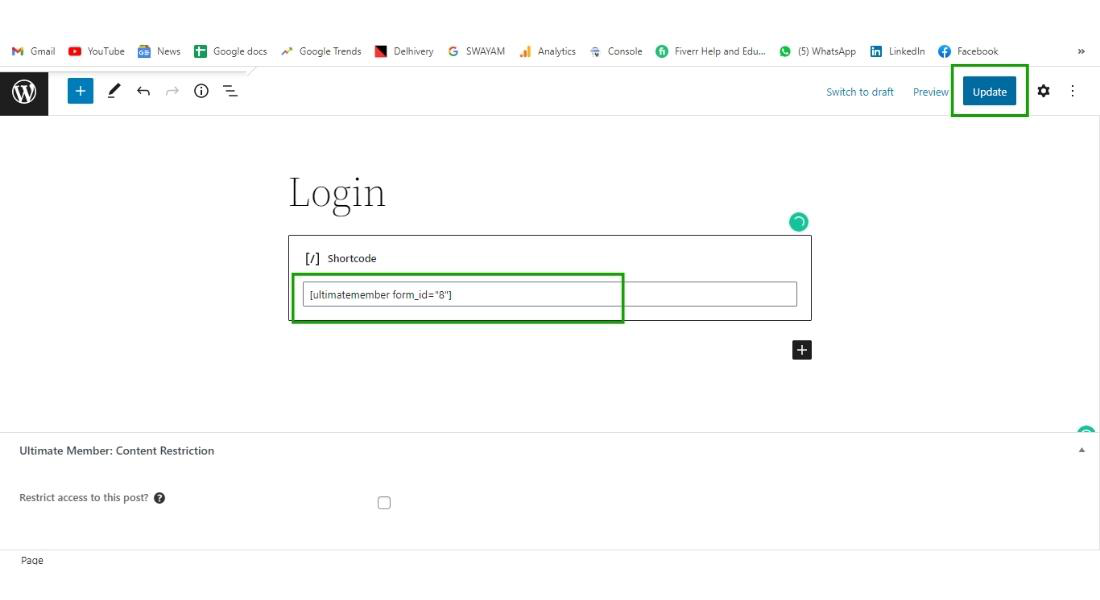1100x600 pixels.
Task: Click the Preview link
Action: click(x=930, y=92)
